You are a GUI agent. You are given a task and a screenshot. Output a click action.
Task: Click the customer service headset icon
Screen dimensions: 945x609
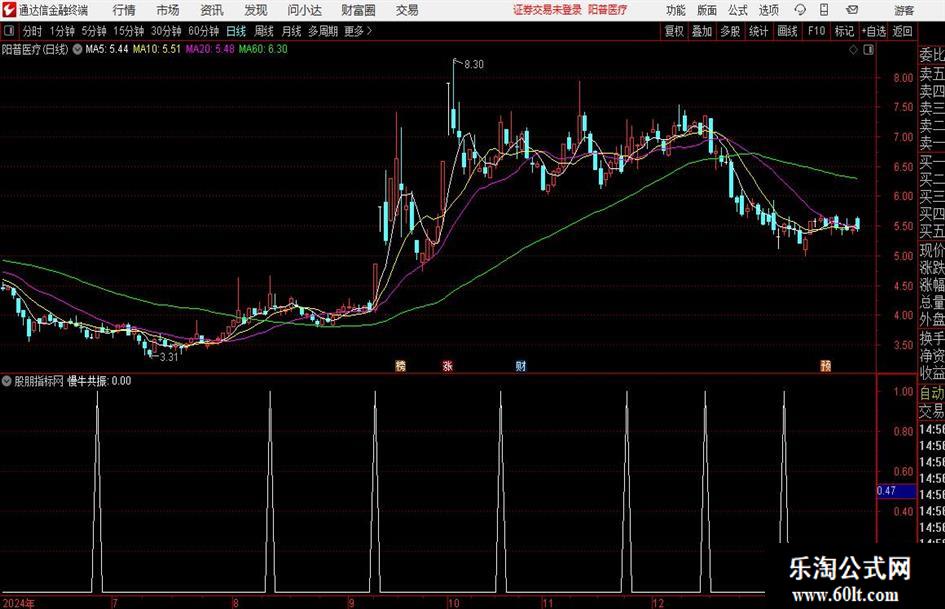tap(800, 10)
